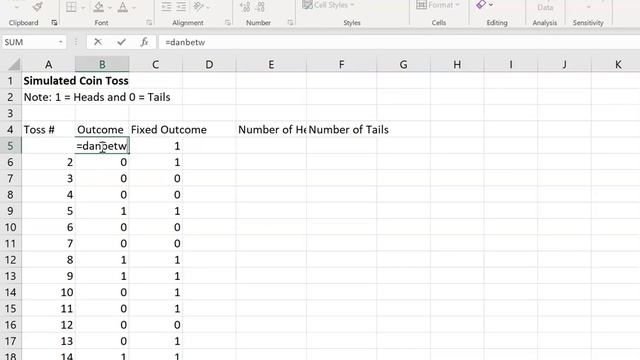This screenshot has height=360, width=640.
Task: Apply the Font Color letter A
Action: [x=122, y=7]
